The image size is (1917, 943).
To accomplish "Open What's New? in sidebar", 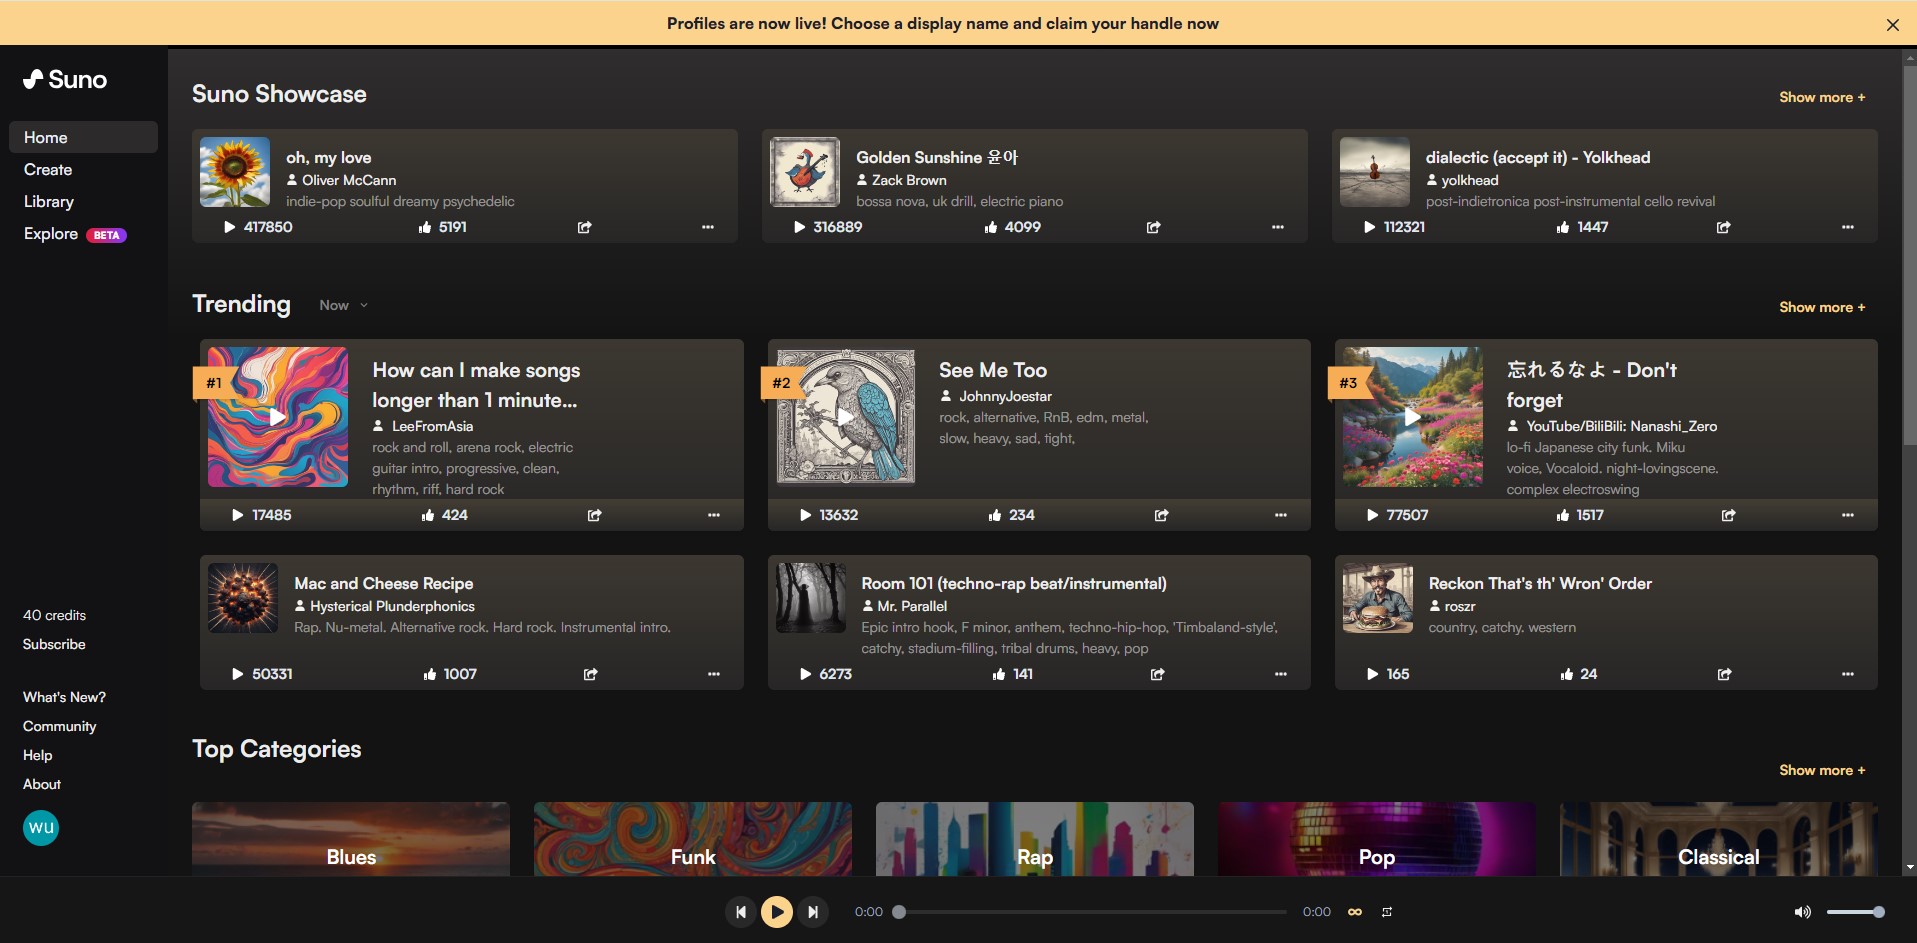I will click(64, 697).
